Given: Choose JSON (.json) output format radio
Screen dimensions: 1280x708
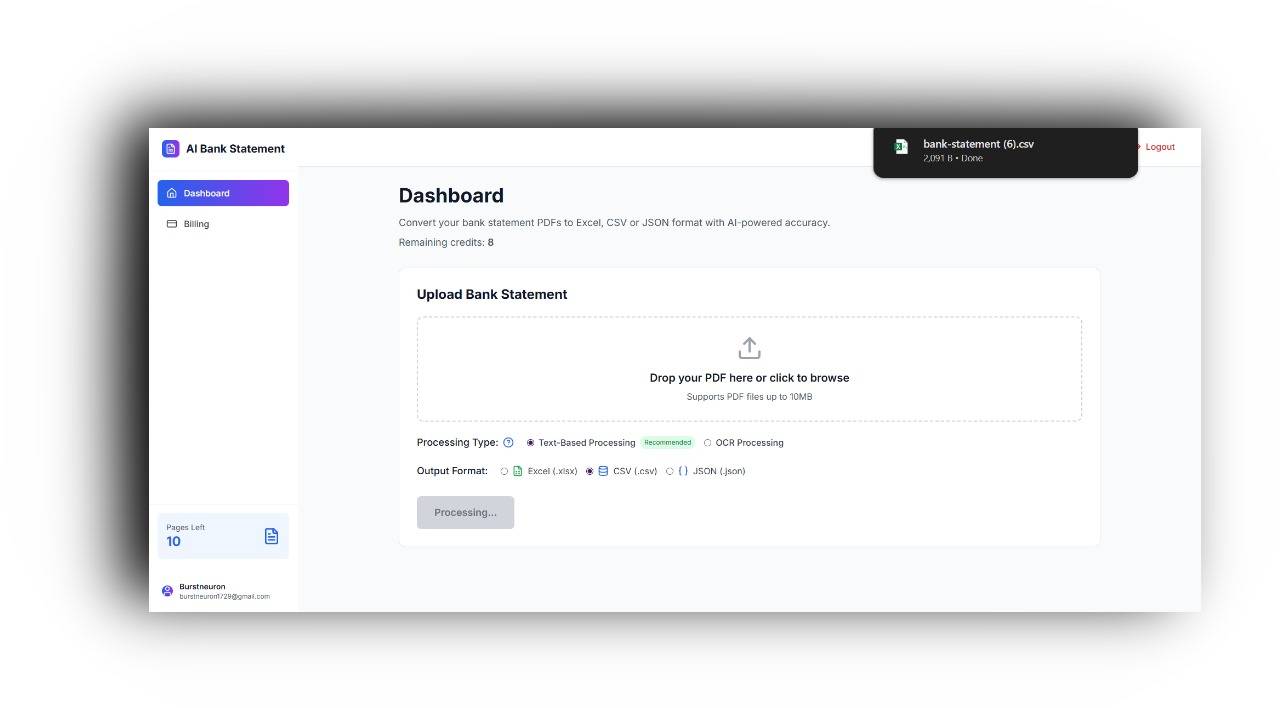Looking at the screenshot, I should tap(669, 471).
